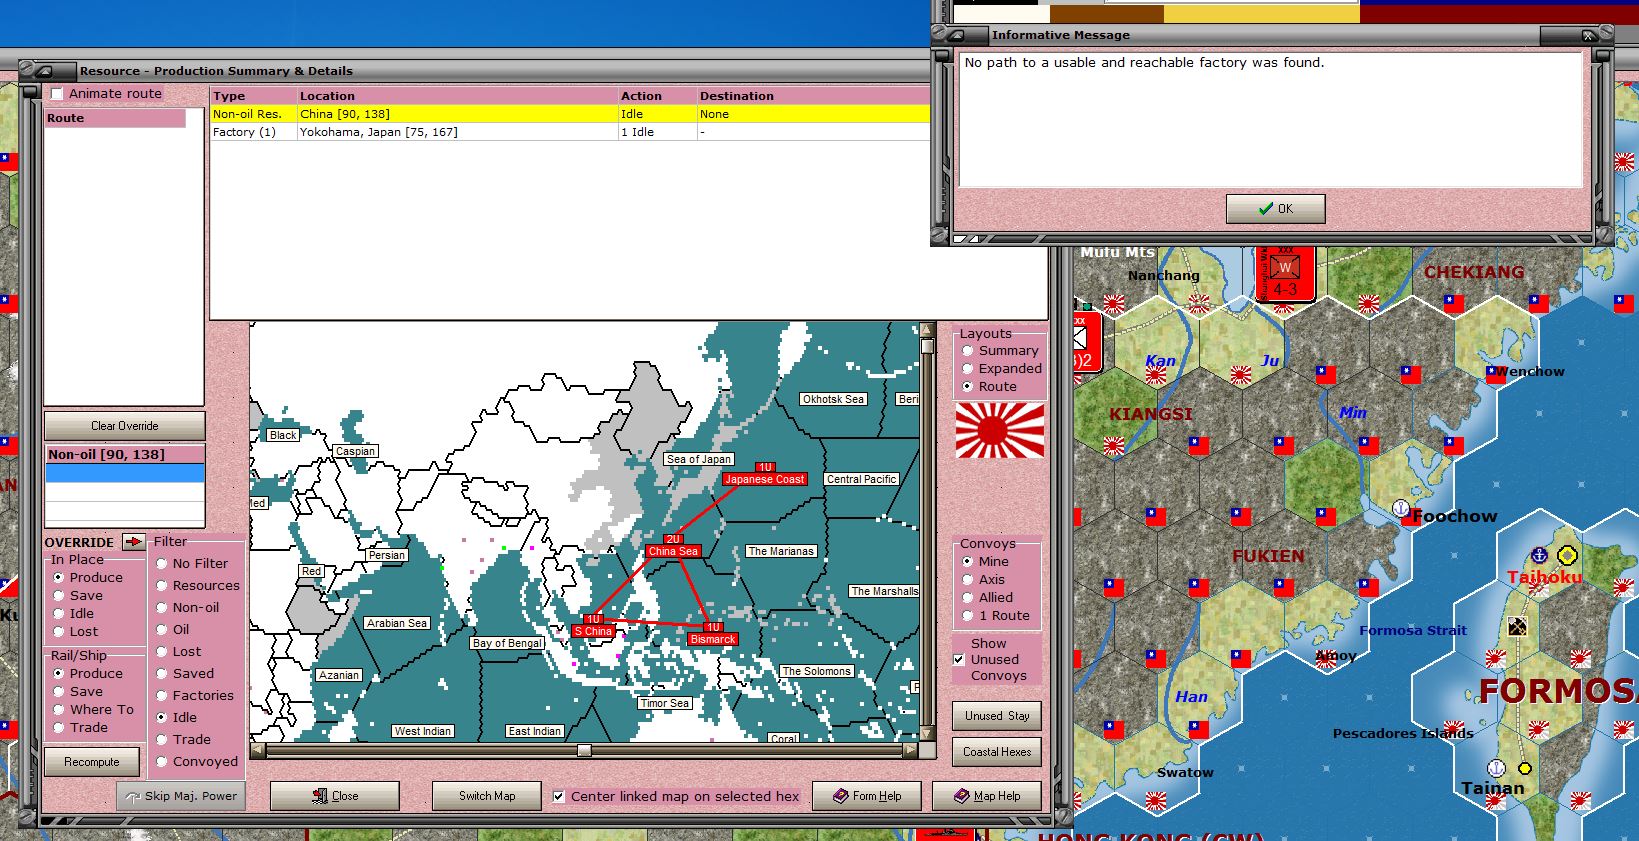This screenshot has height=841, width=1639.
Task: Click OK in the Informative Message
Action: click(1275, 209)
